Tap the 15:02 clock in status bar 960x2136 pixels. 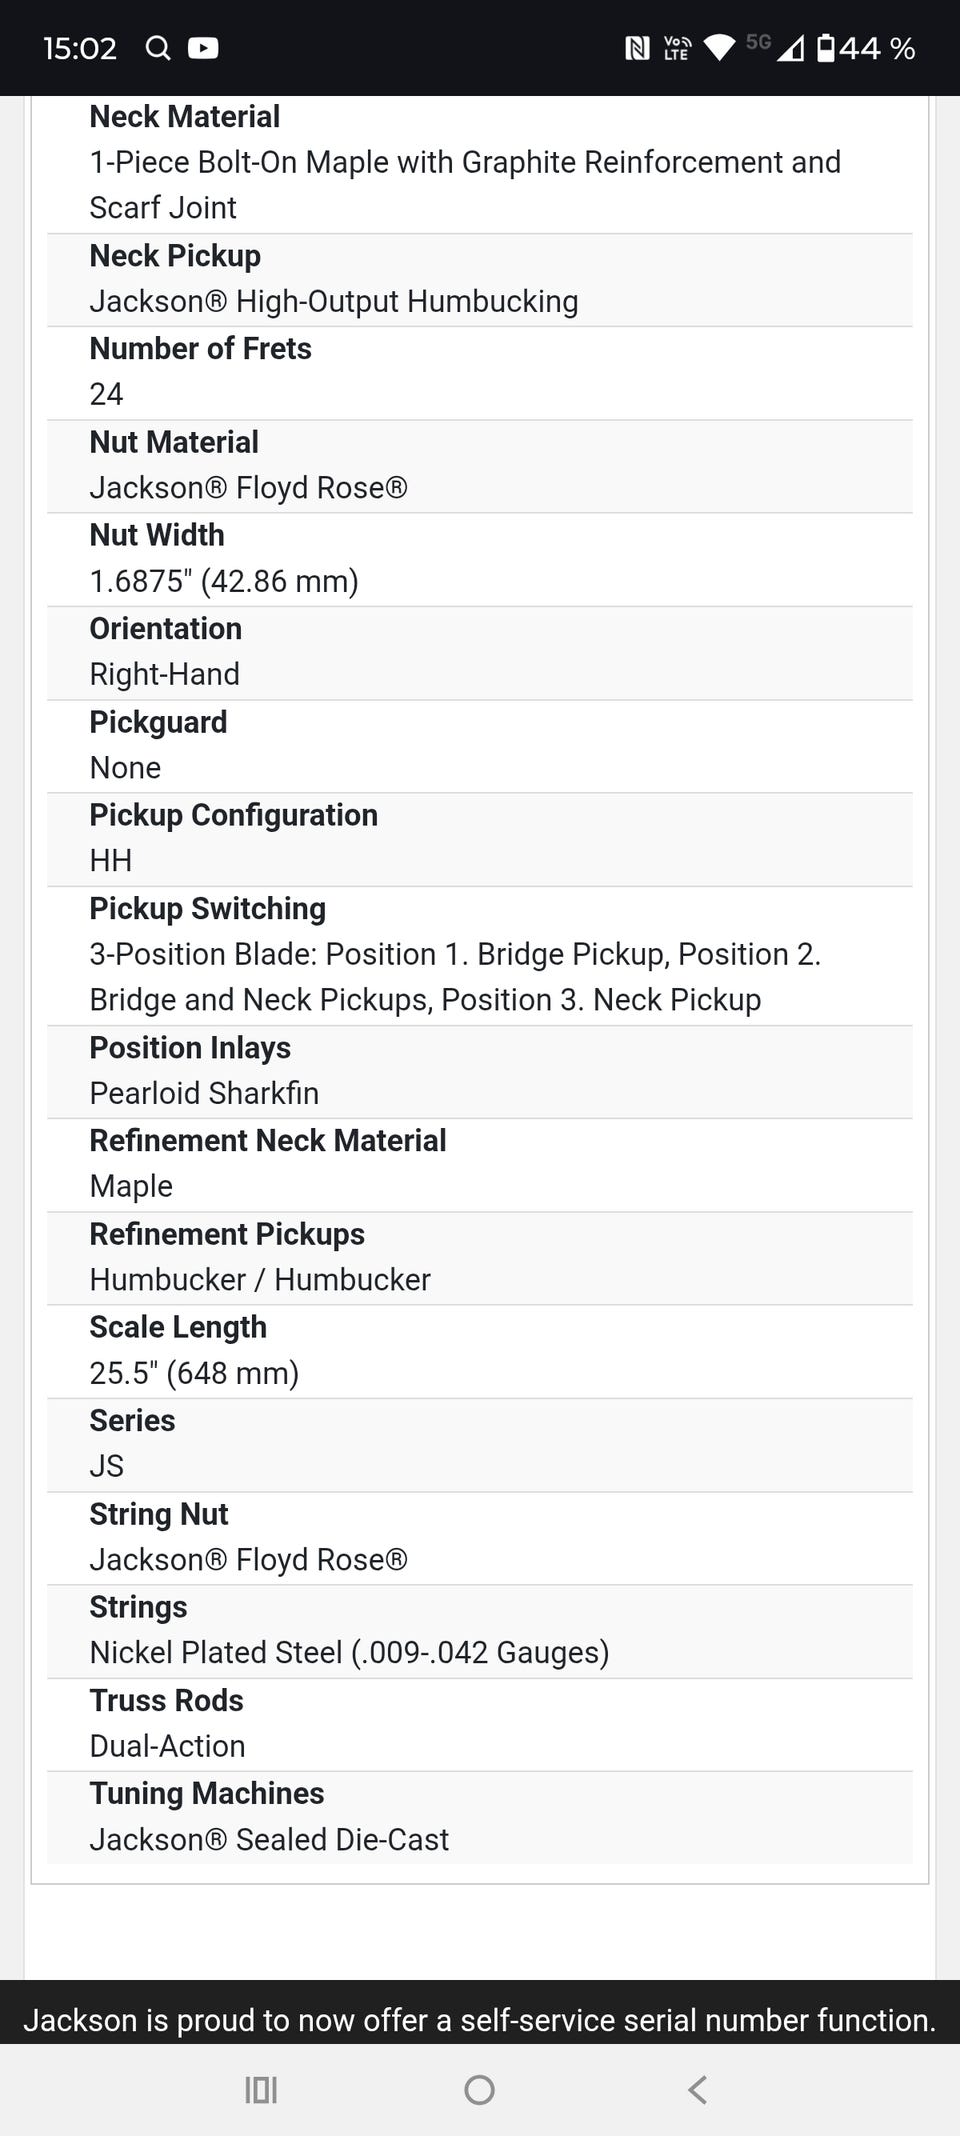pos(80,48)
